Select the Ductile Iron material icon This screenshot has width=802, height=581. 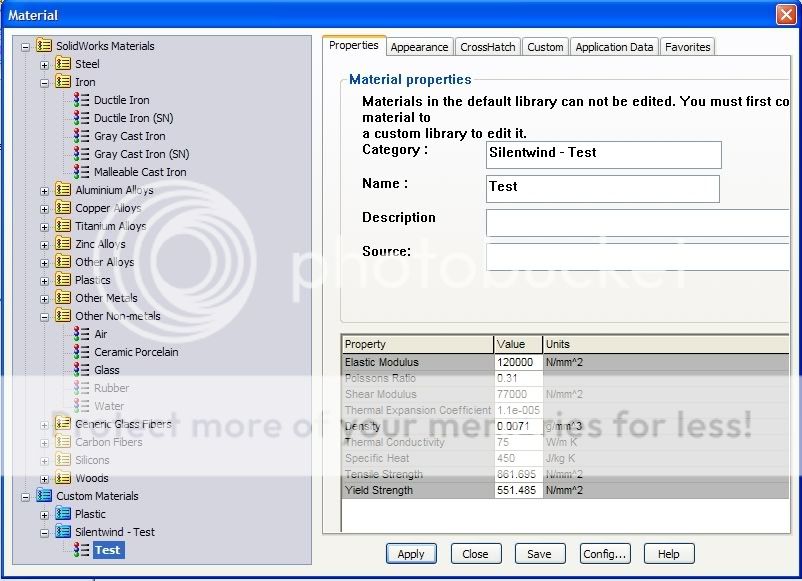81,100
